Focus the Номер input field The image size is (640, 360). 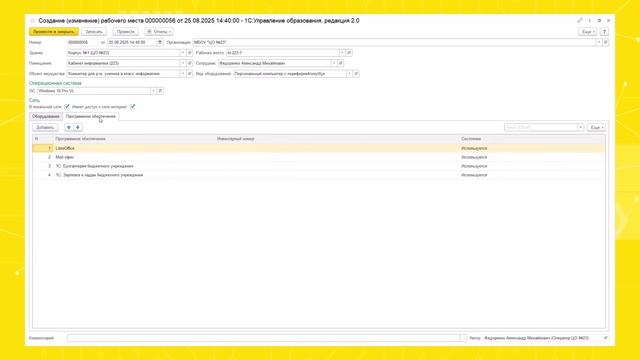click(82, 42)
